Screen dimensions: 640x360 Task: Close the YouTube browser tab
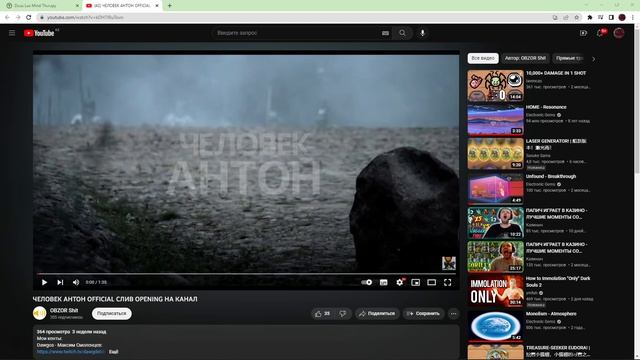[157, 6]
